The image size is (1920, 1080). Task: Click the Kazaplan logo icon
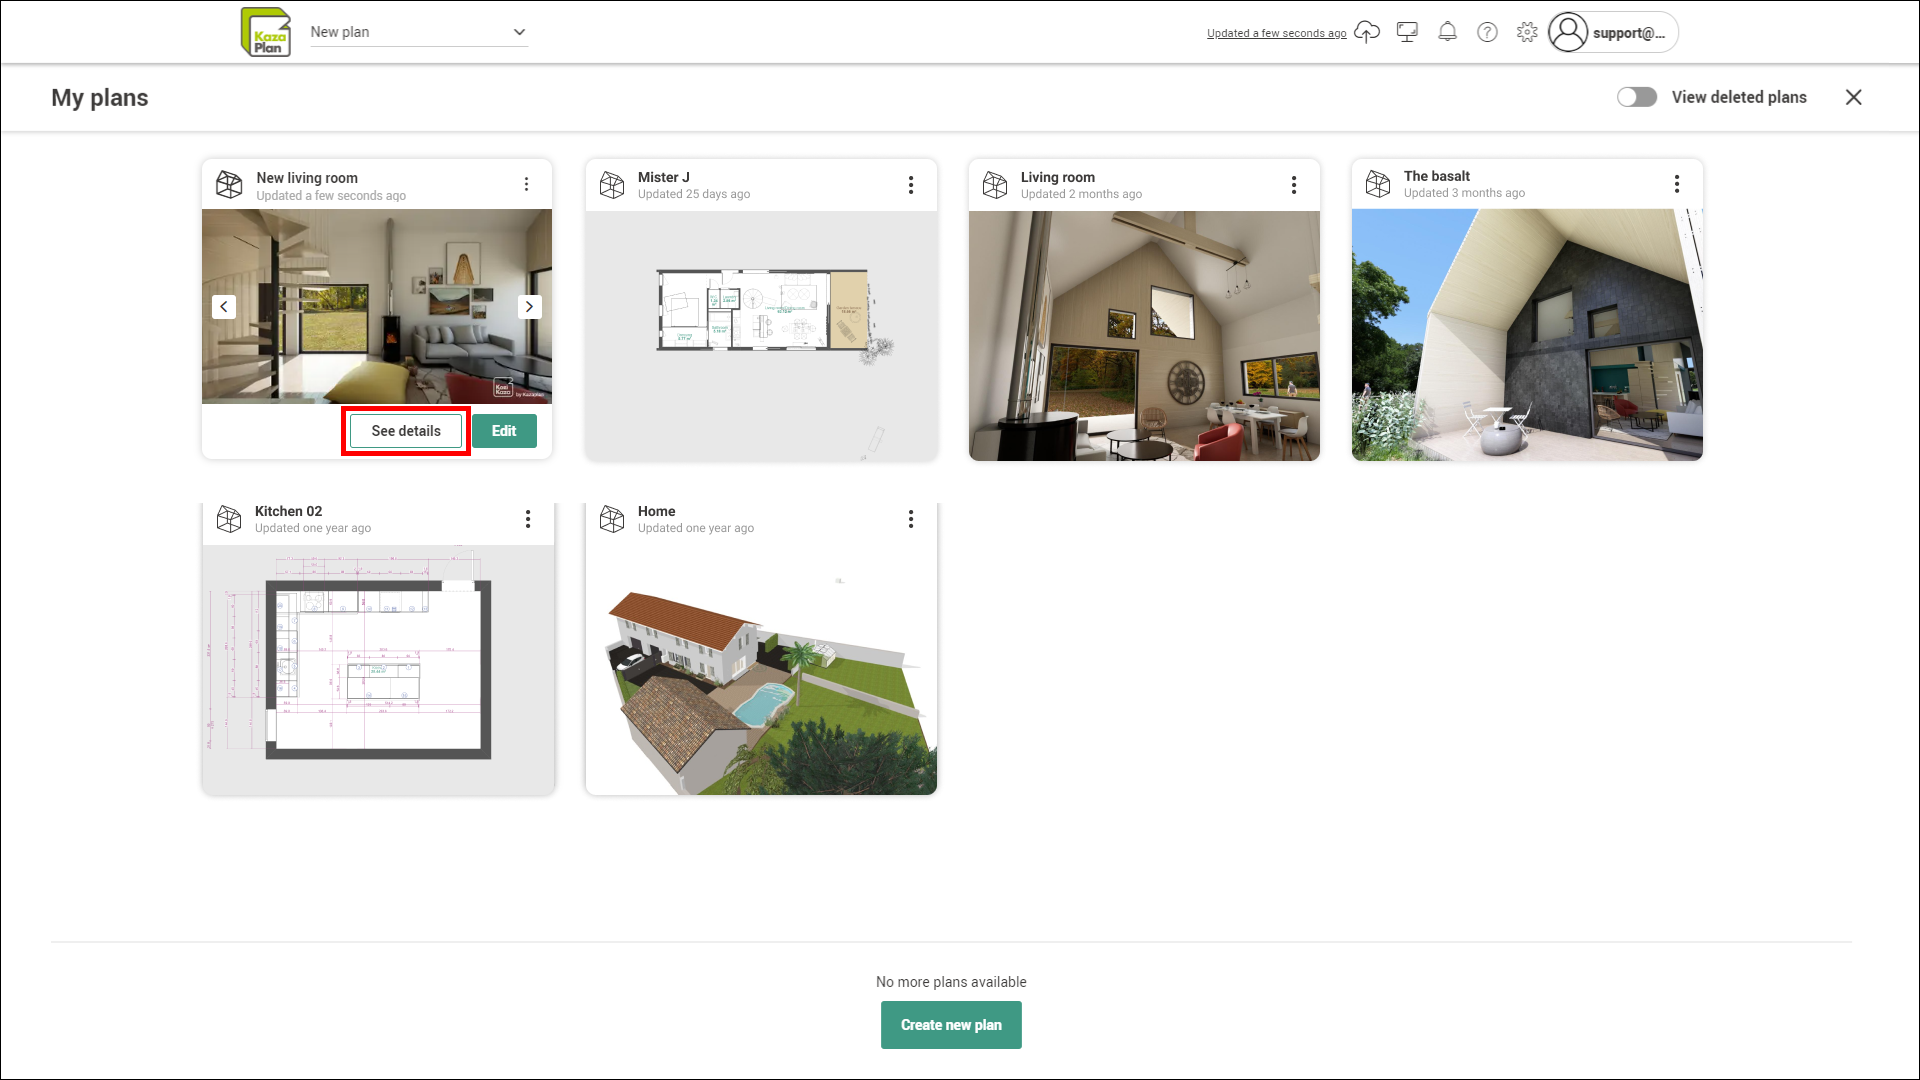(266, 32)
